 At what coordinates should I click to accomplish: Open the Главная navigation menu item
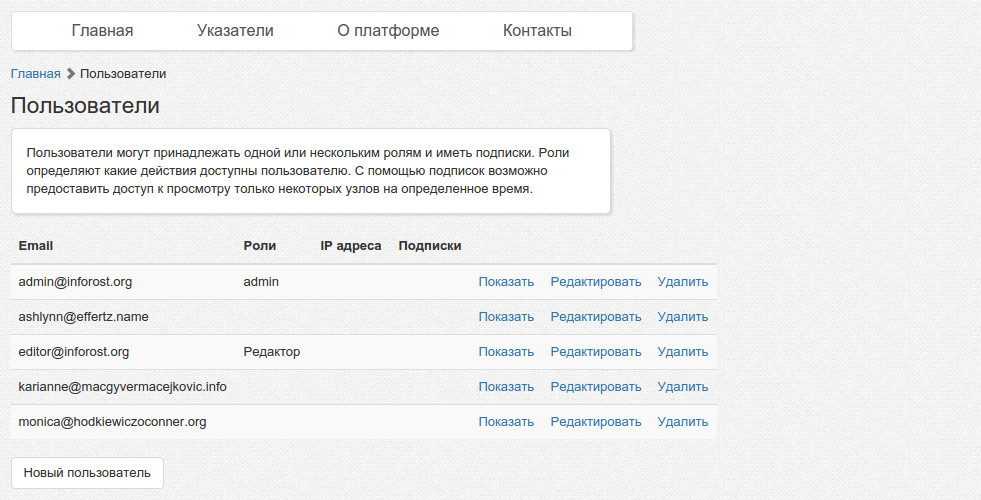(x=102, y=31)
